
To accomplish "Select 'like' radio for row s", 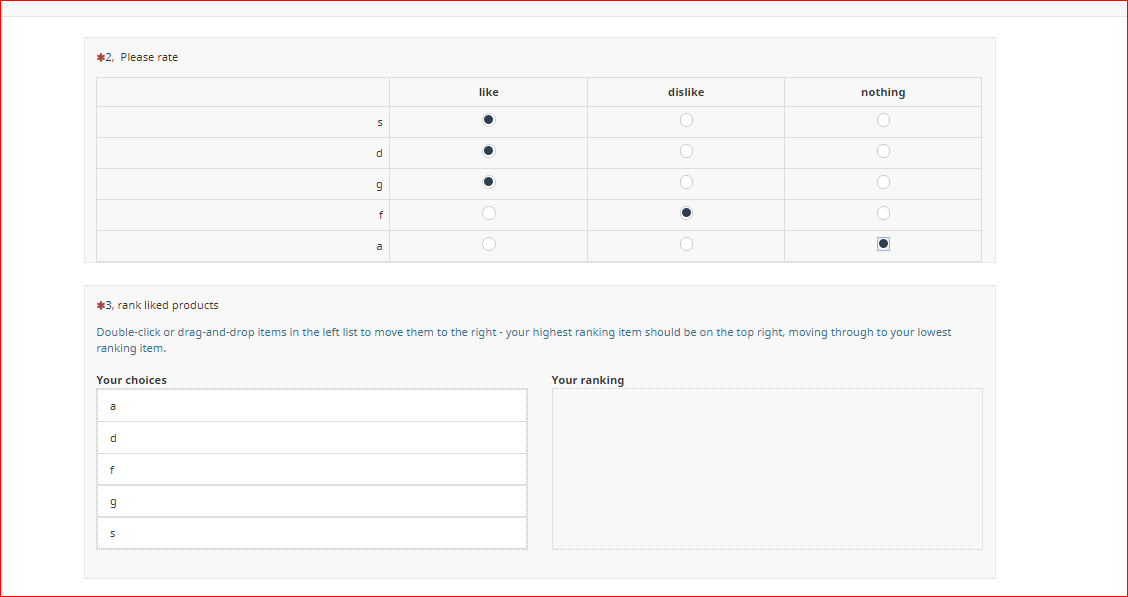I will point(488,120).
